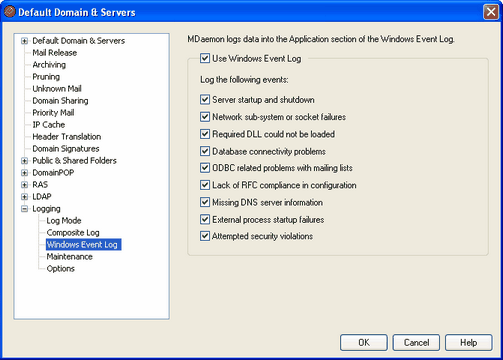Image resolution: width=503 pixels, height=360 pixels.
Task: Uncheck Database connectivity problems
Action: [x=205, y=151]
